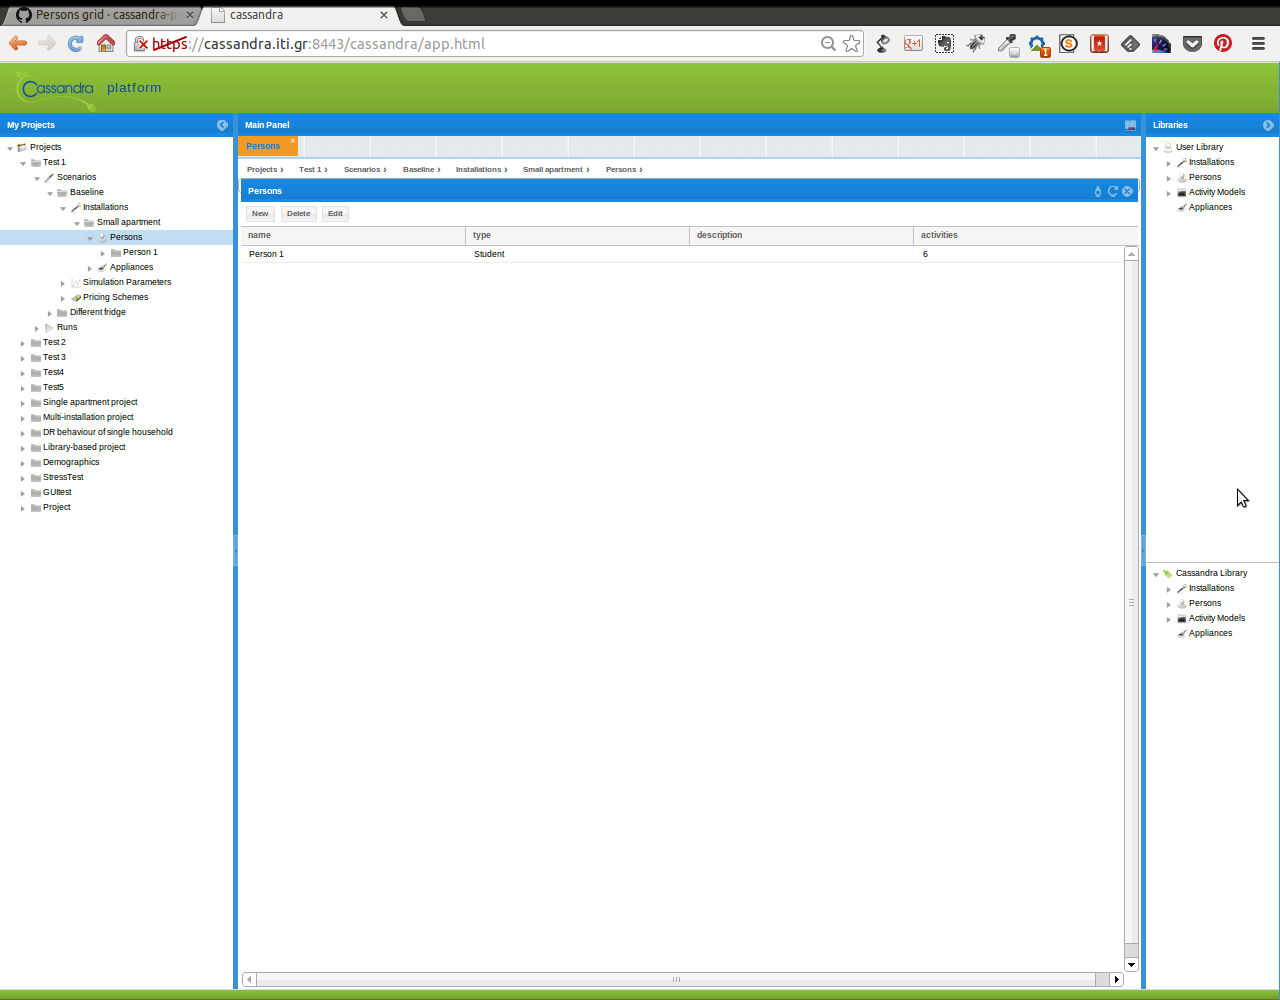The height and width of the screenshot is (1000, 1280).
Task: Click the Small apartment breadcrumb
Action: coord(553,169)
